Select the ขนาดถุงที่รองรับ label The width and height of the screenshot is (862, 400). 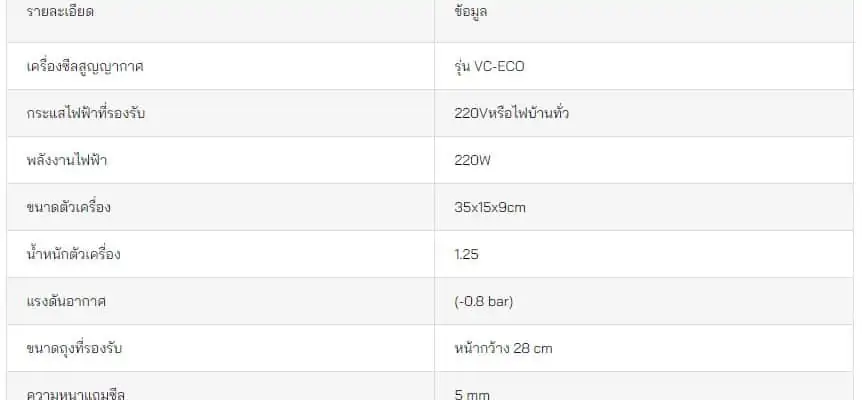(74, 348)
